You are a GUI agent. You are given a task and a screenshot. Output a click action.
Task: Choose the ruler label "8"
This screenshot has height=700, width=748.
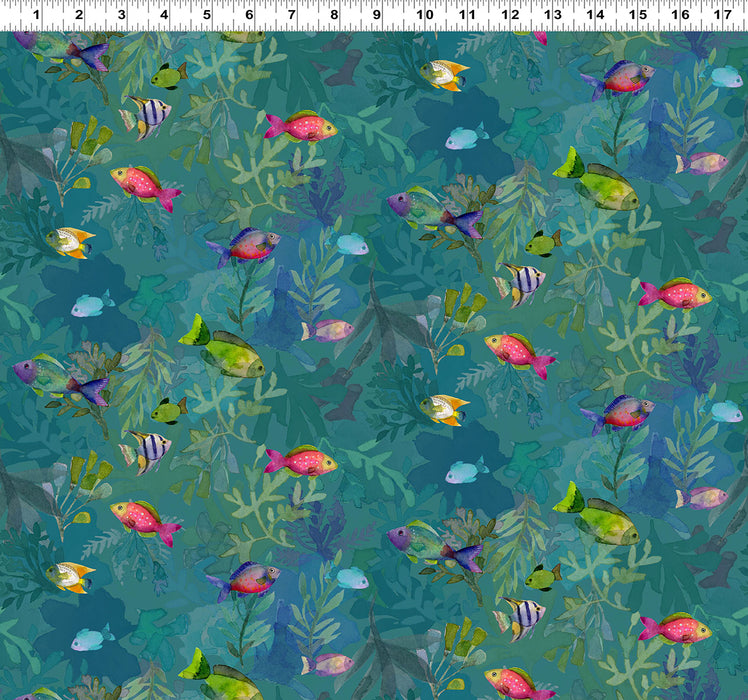334,15
